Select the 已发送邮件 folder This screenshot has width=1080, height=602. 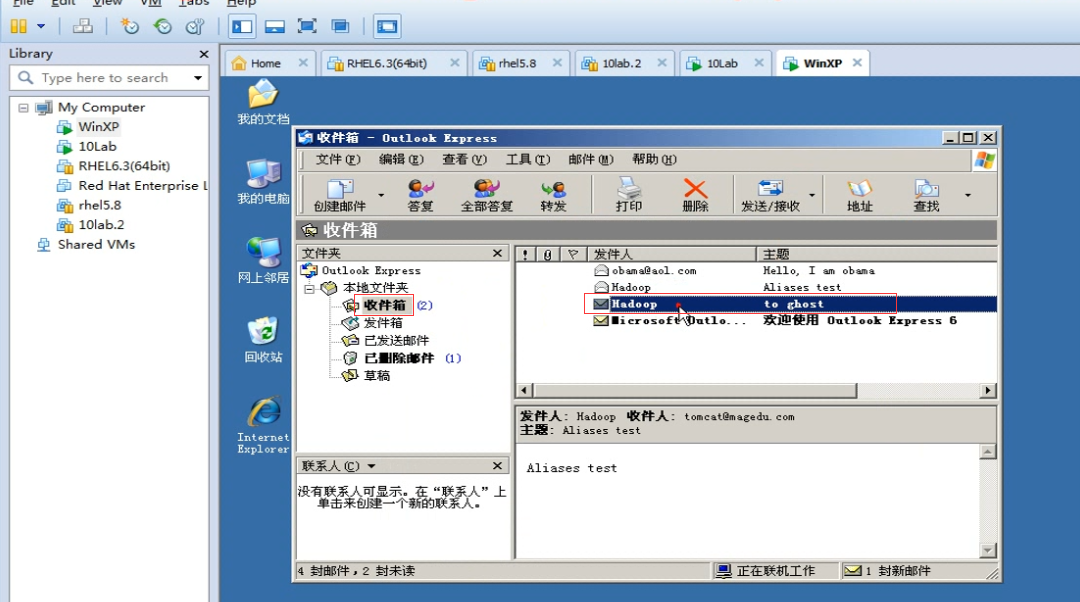[396, 340]
